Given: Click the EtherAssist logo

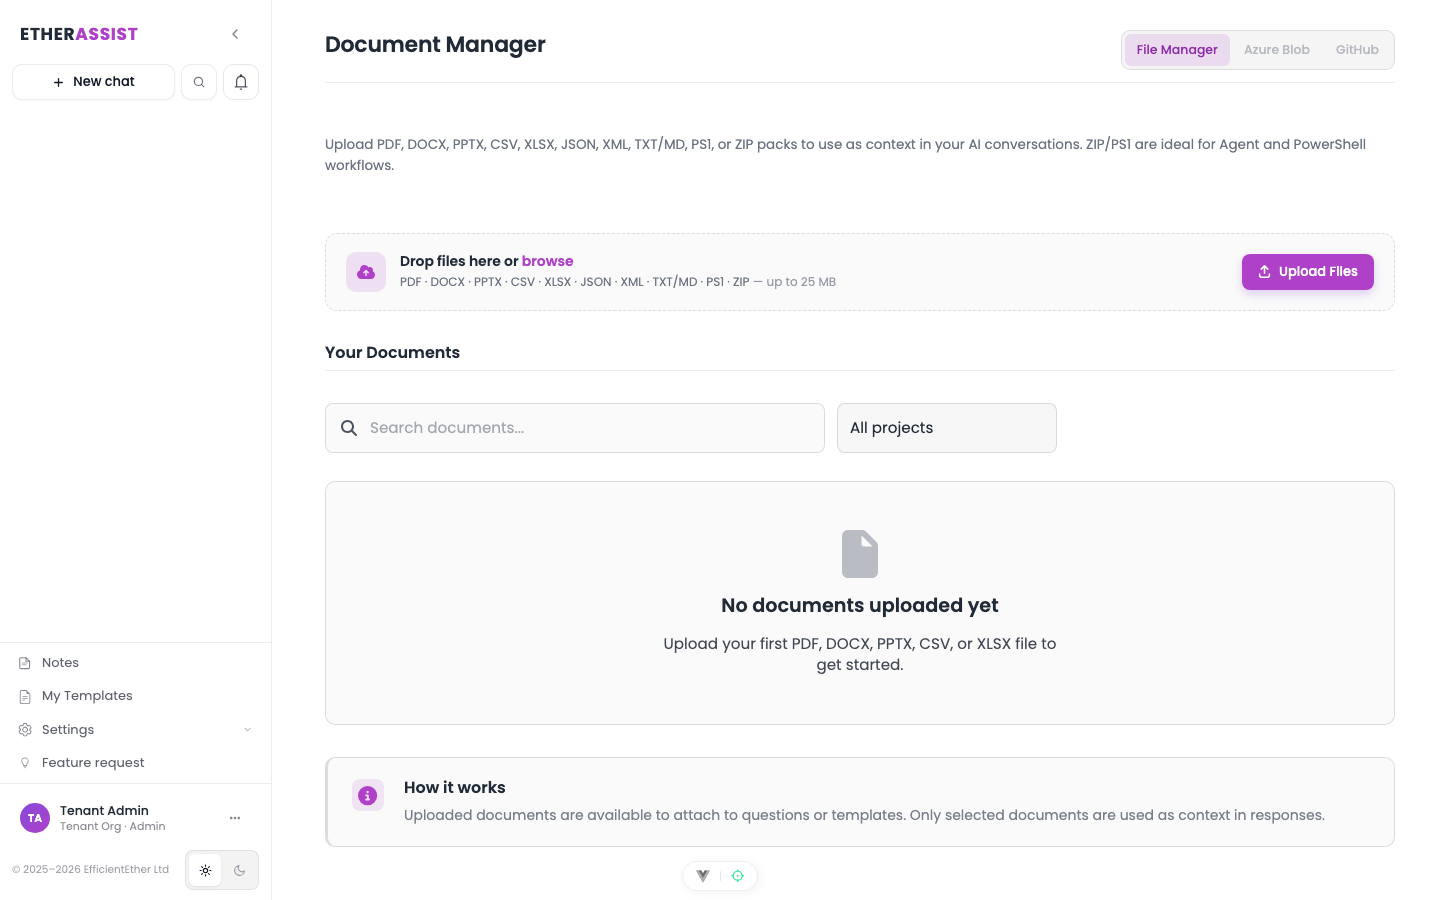Looking at the screenshot, I should 79,34.
